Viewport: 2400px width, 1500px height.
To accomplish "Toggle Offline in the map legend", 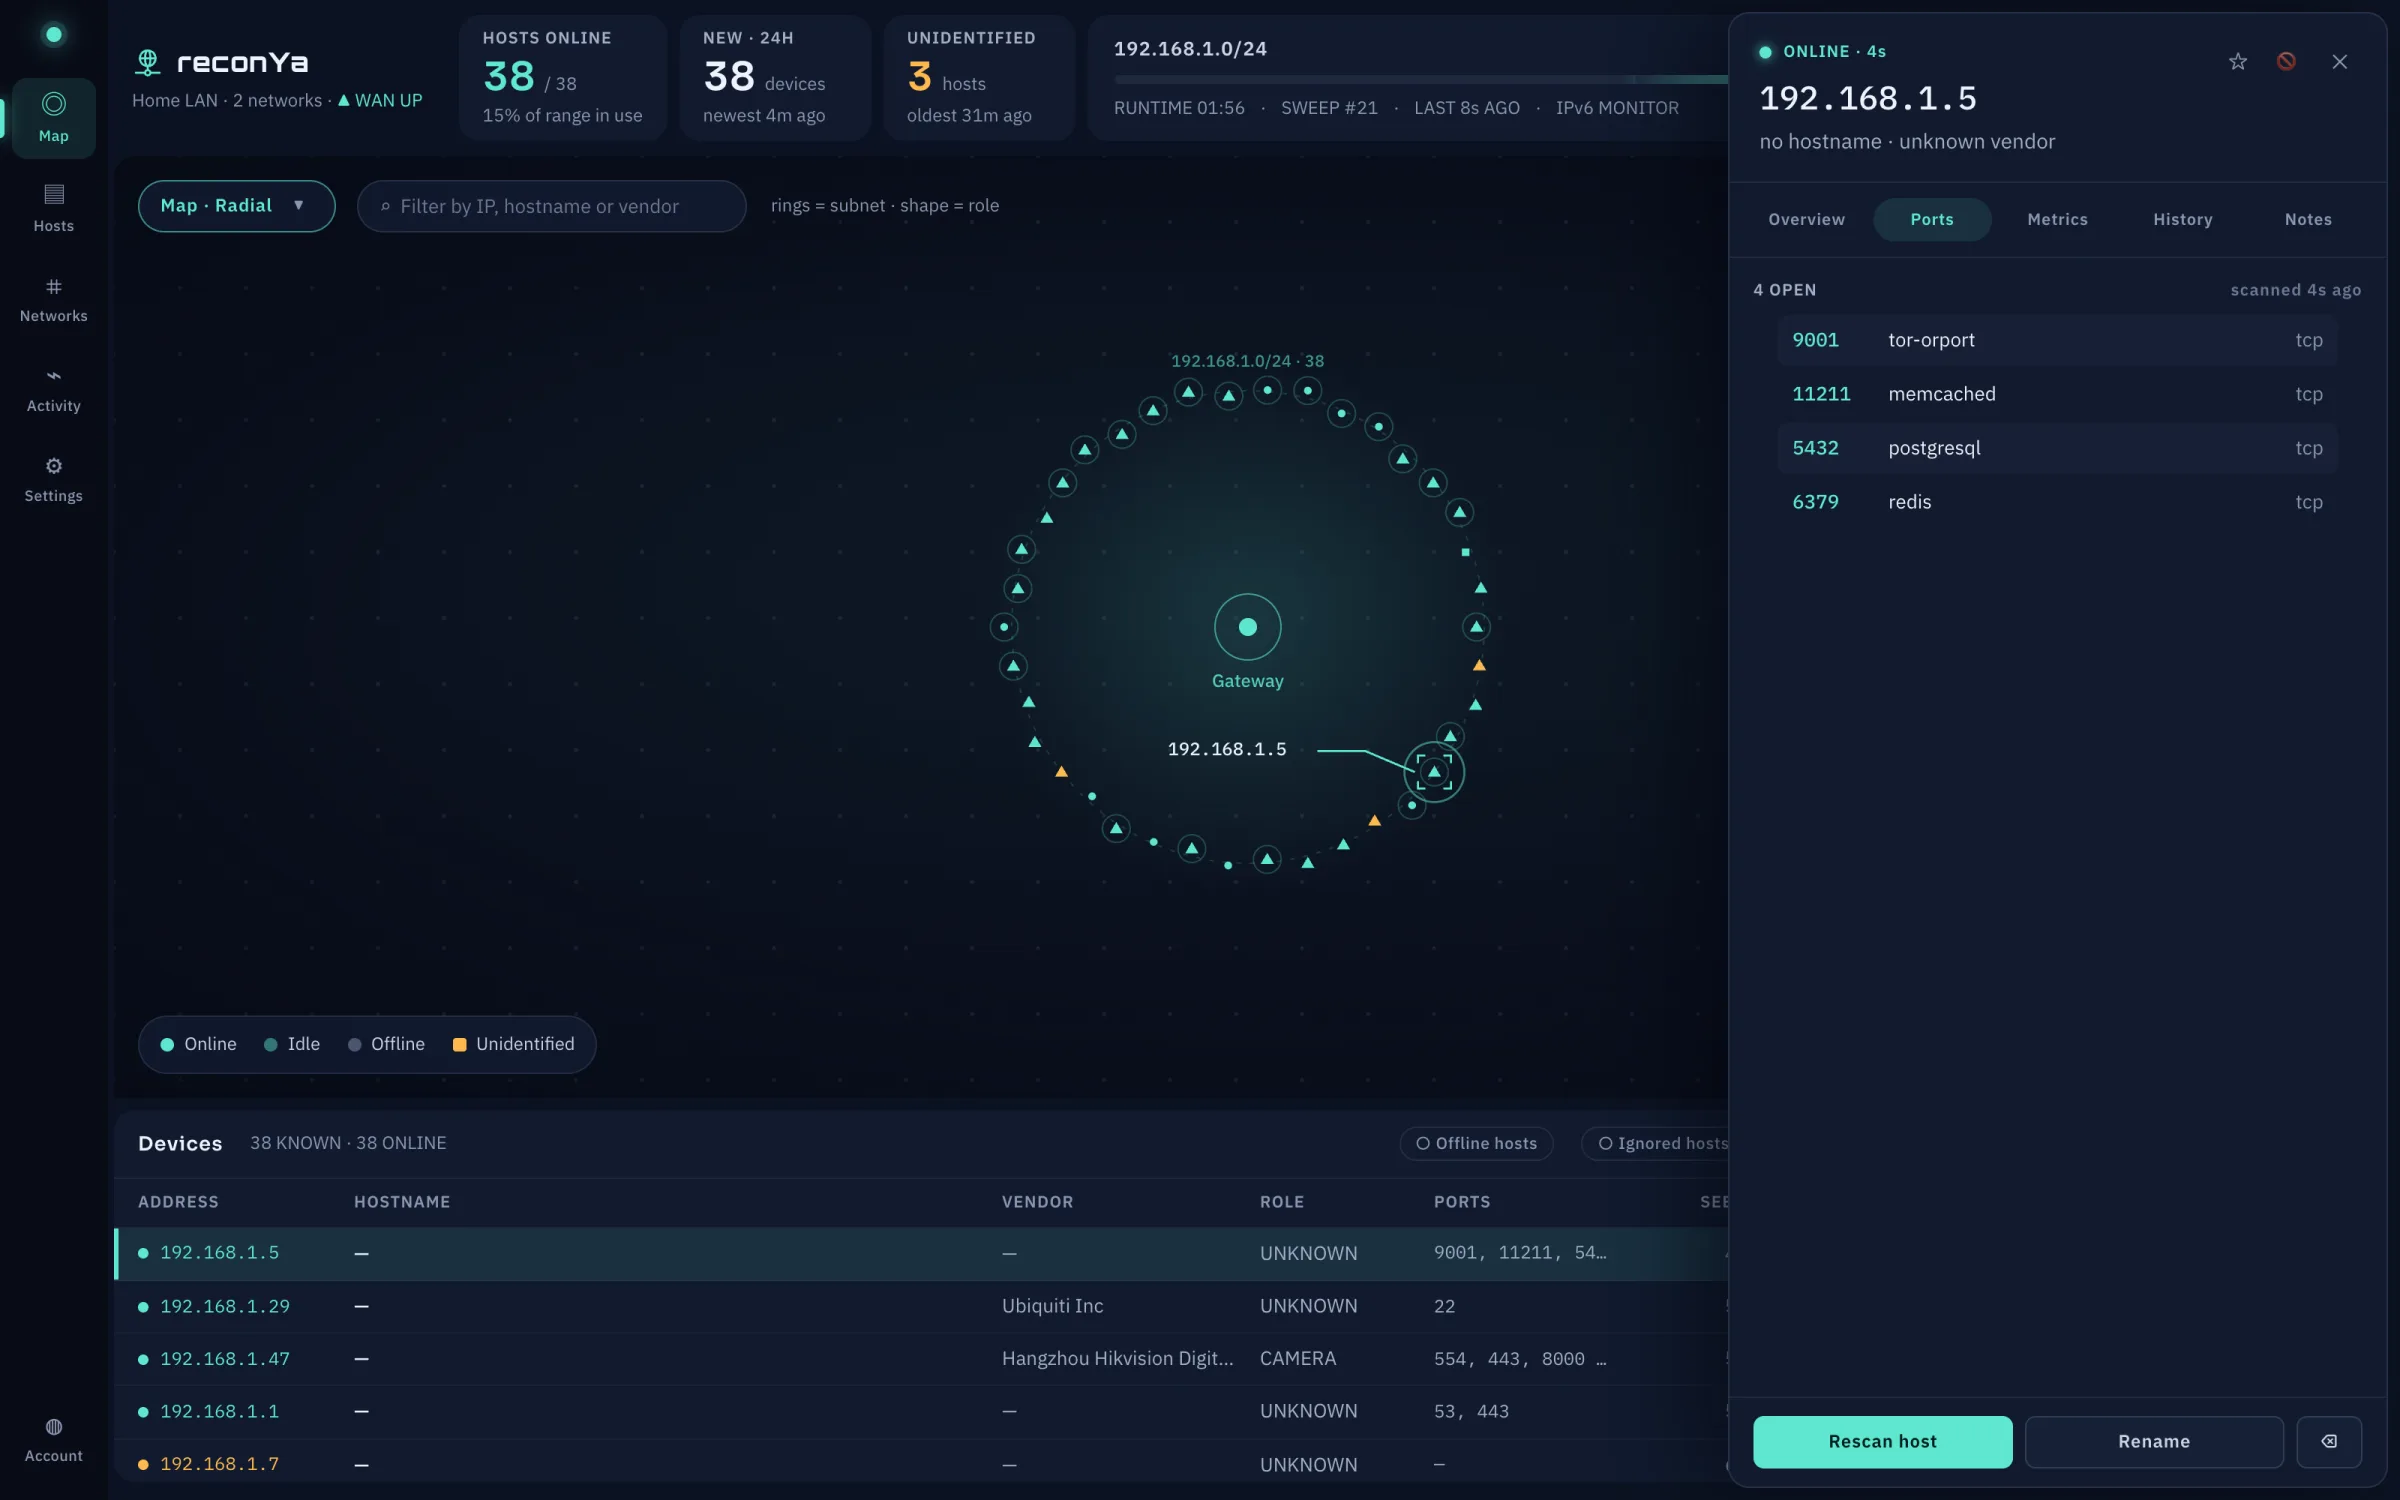I will (x=386, y=1044).
